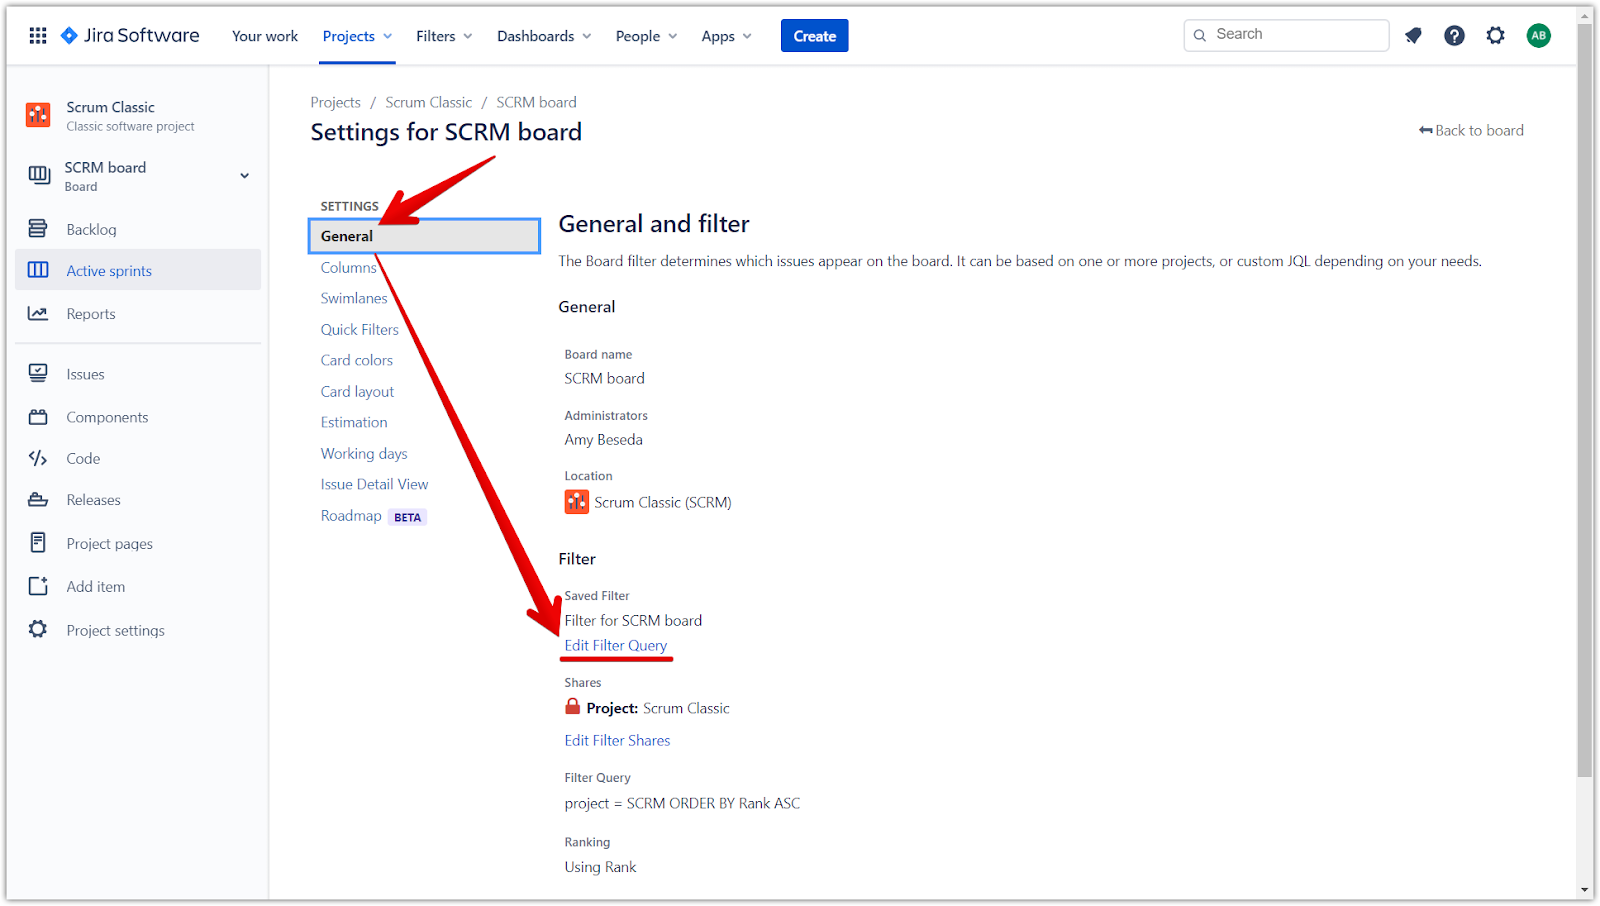Click the notifications icon in header
The image size is (1600, 906).
(x=1413, y=36)
